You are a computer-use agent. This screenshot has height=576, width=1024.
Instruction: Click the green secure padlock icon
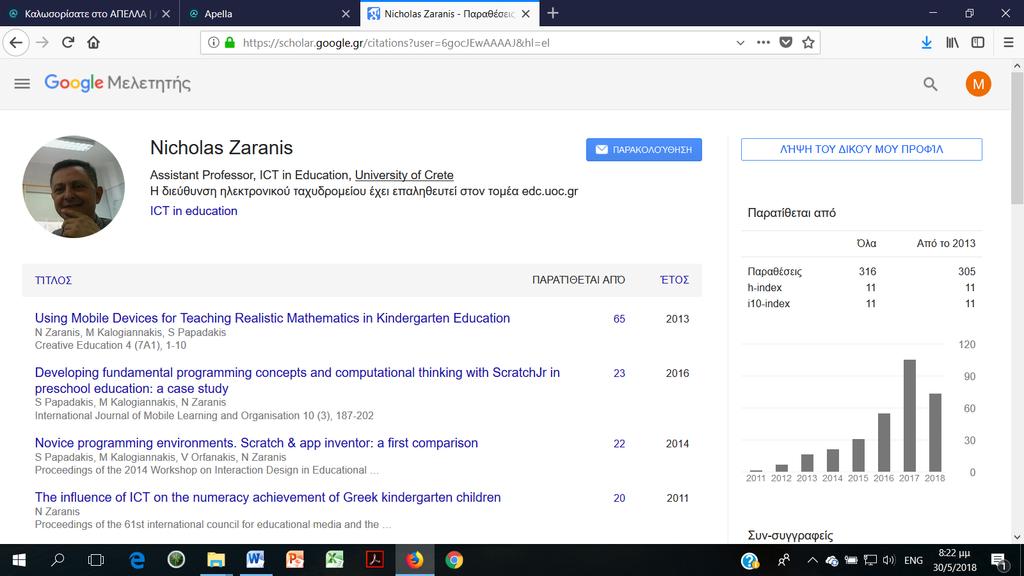point(229,42)
